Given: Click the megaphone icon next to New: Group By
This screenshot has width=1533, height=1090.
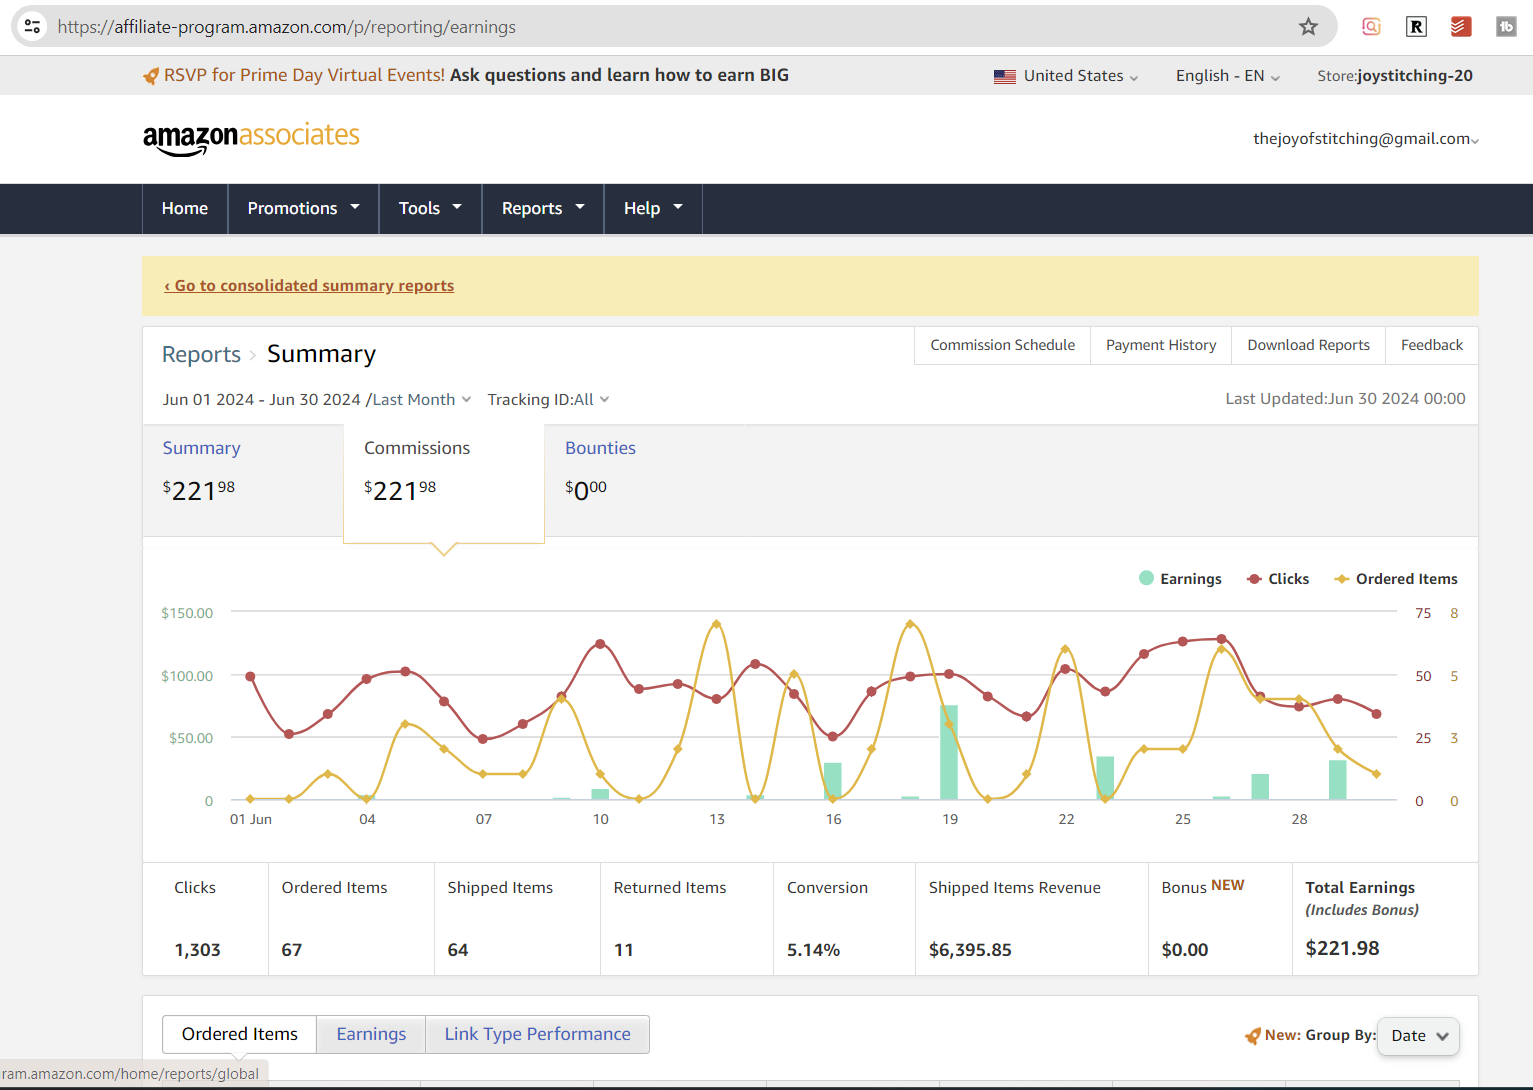Looking at the screenshot, I should tap(1252, 1036).
